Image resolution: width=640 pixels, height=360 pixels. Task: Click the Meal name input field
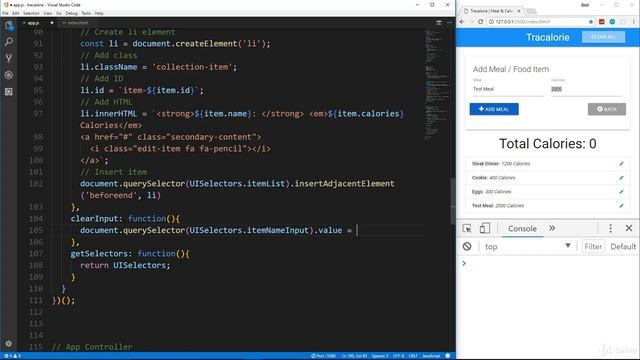[x=508, y=89]
